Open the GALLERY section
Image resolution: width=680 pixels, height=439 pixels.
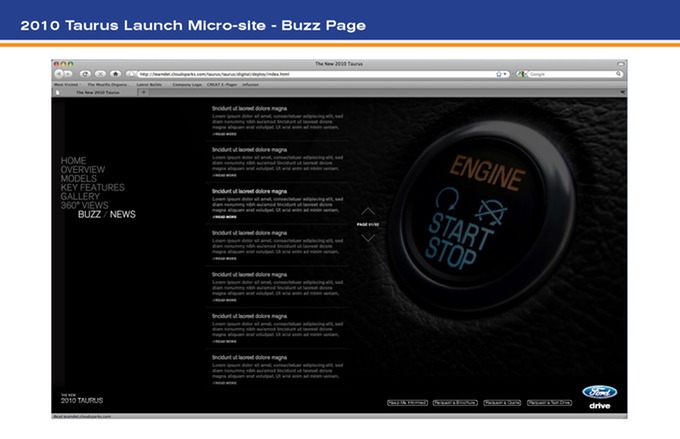coord(80,197)
